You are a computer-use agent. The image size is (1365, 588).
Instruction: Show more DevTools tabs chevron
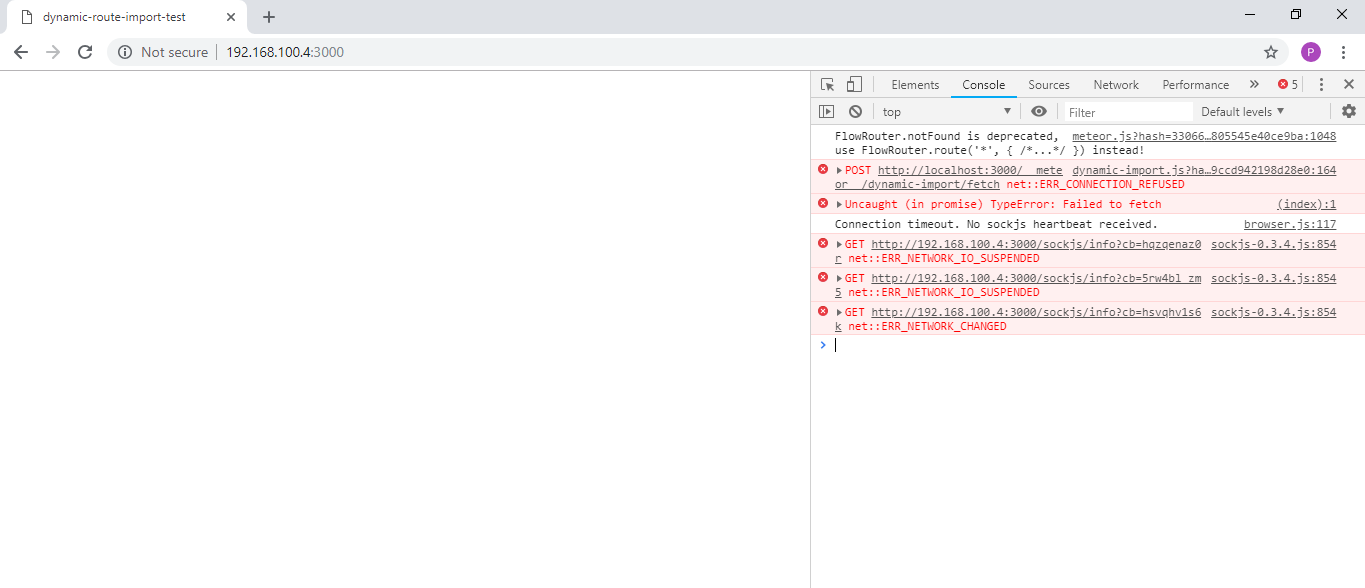tap(1254, 85)
